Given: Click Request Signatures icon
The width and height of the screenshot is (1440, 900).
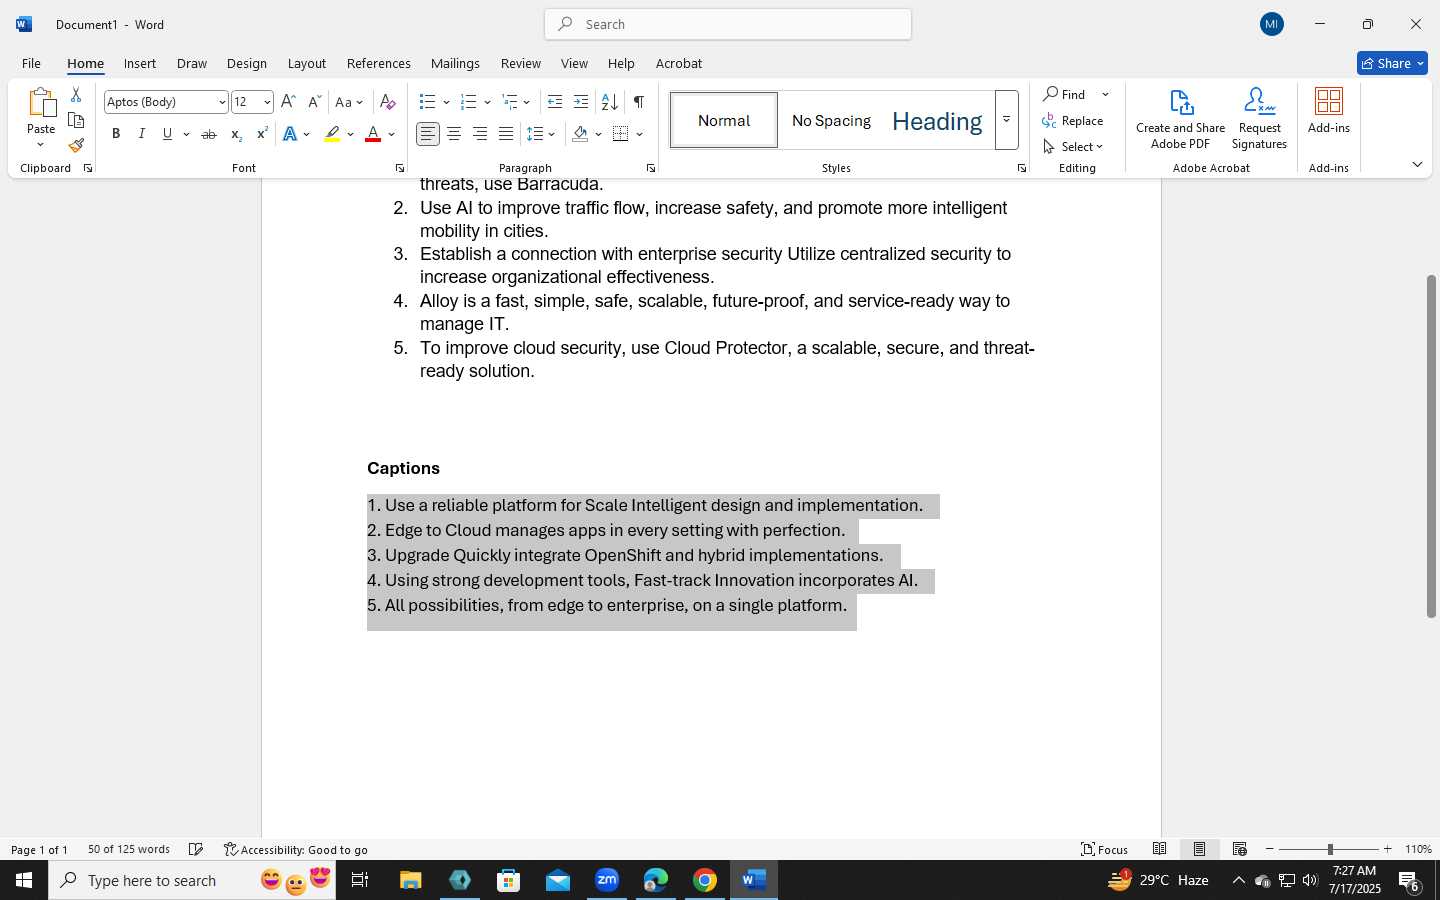Looking at the screenshot, I should pos(1259,119).
